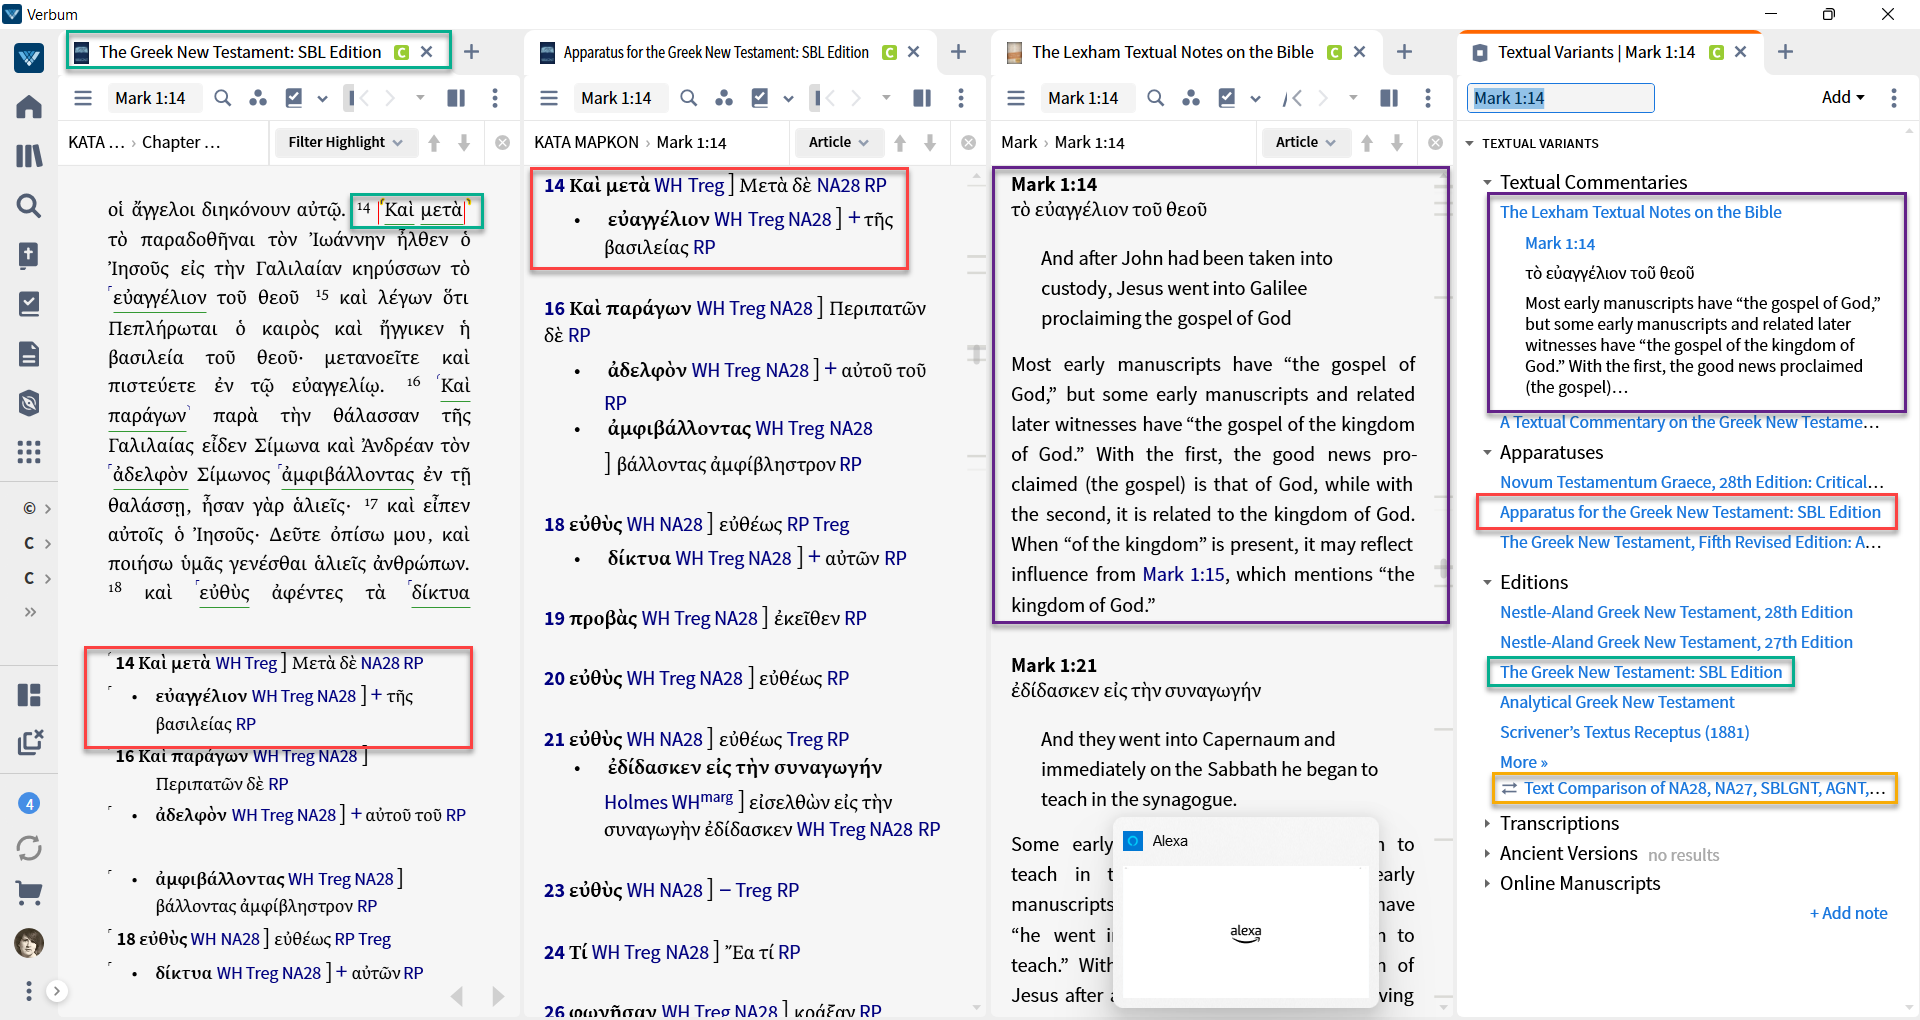
Task: Open Article dropdown in Lexham panel
Action: click(x=1306, y=142)
